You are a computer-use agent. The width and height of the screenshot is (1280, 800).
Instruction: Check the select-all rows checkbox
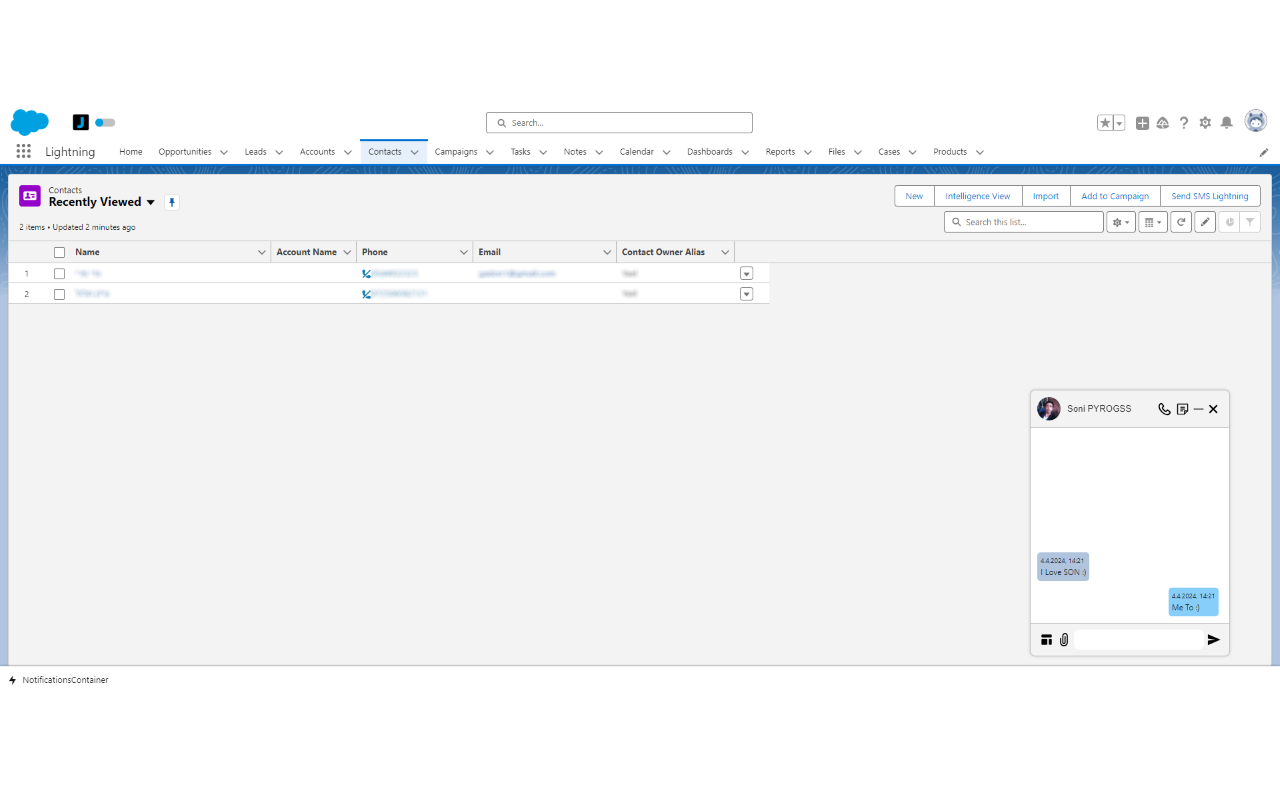pos(59,252)
